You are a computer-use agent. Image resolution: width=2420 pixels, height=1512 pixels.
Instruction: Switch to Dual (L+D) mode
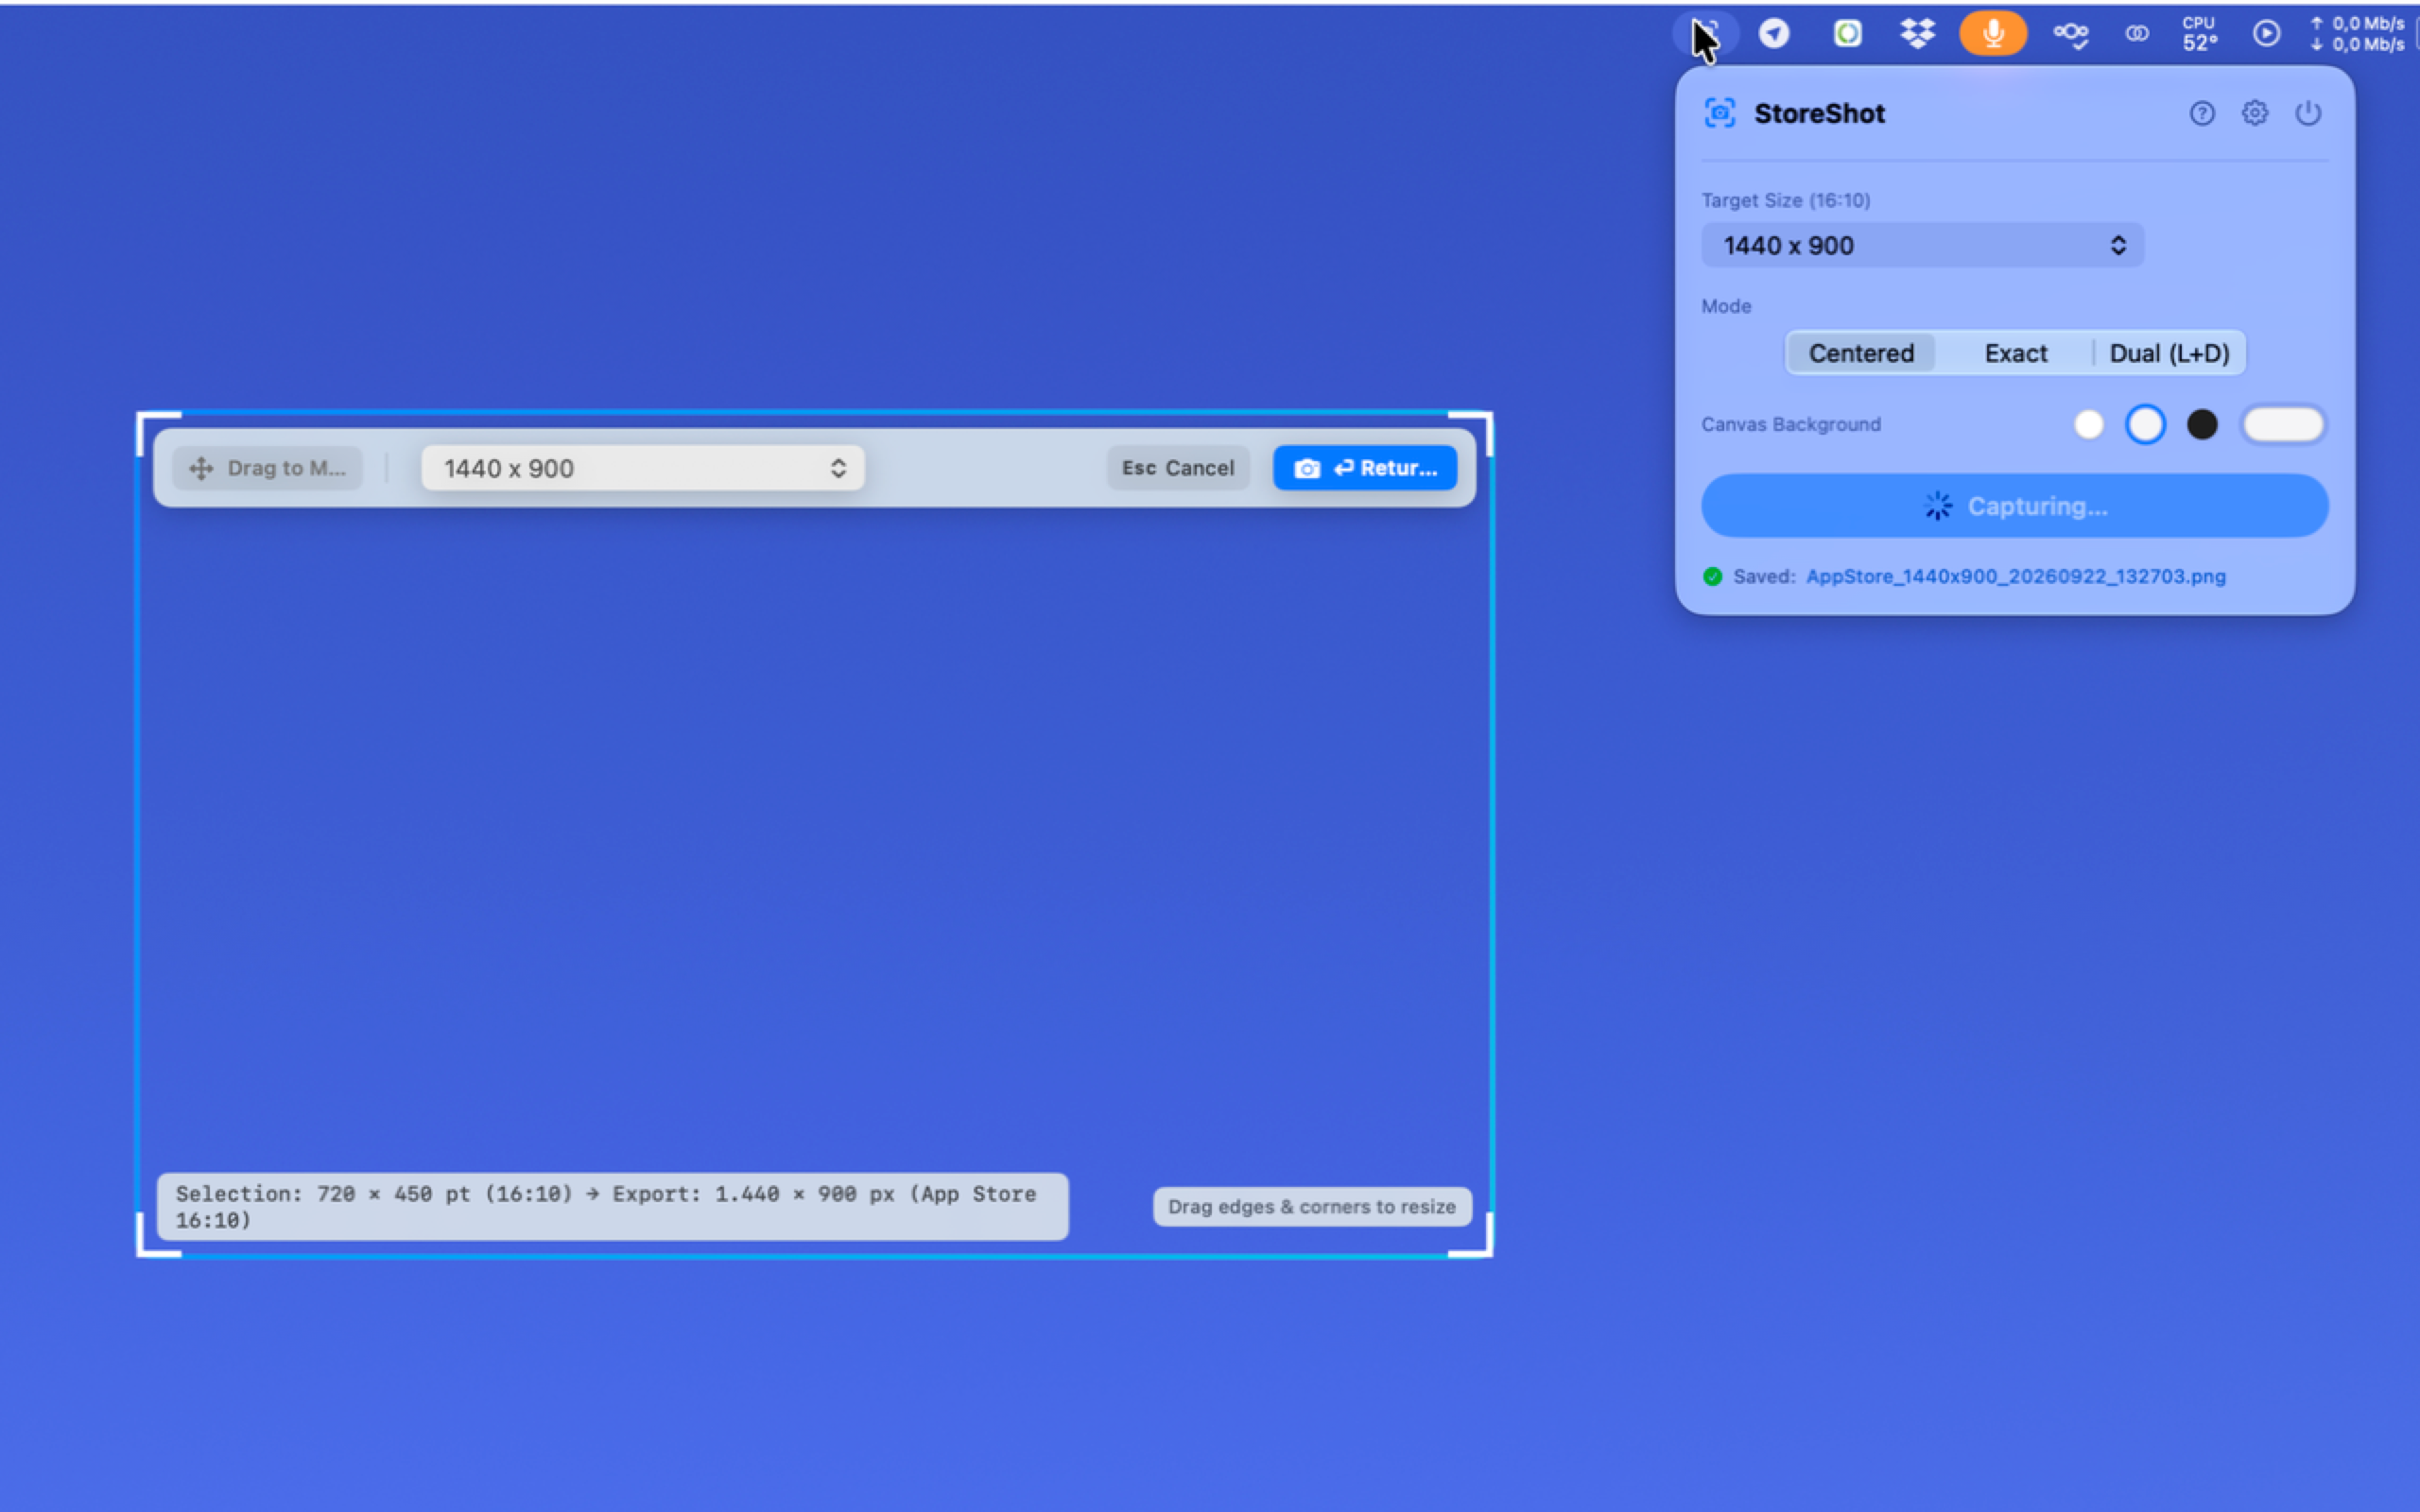2169,353
